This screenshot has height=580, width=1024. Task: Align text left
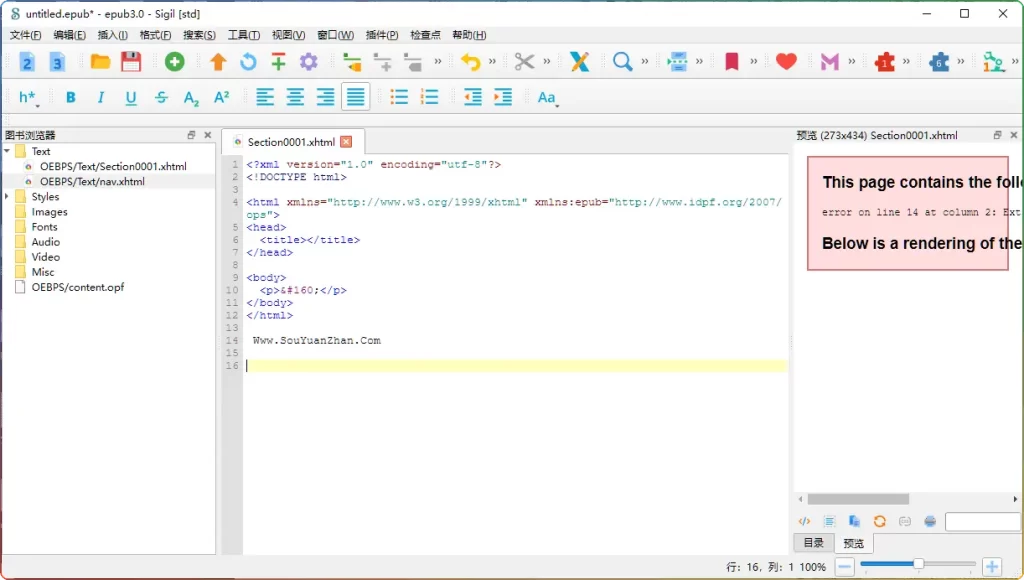(x=264, y=97)
